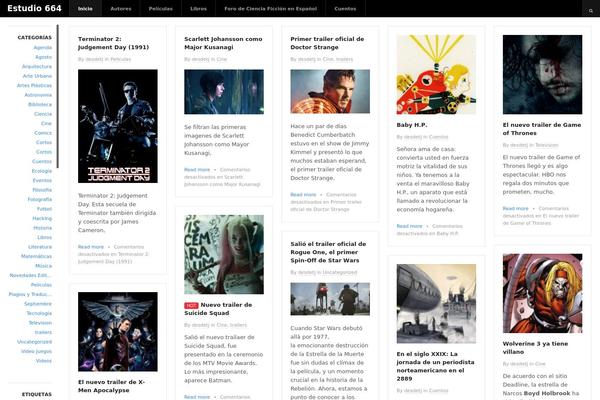Select the Videos category
Screen dimensions: 600x400
[x=44, y=361]
